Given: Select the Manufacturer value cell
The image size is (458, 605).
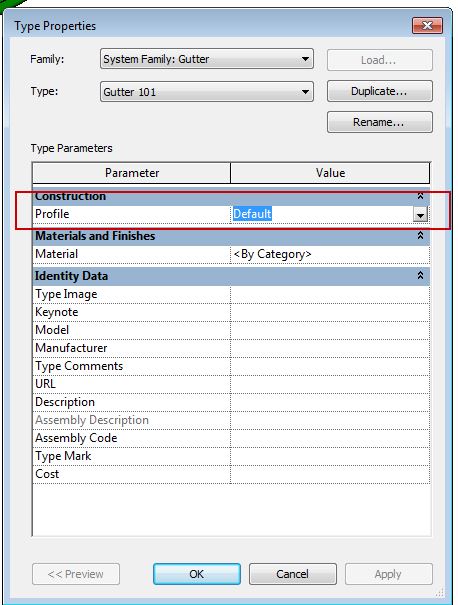Looking at the screenshot, I should pyautogui.click(x=330, y=348).
